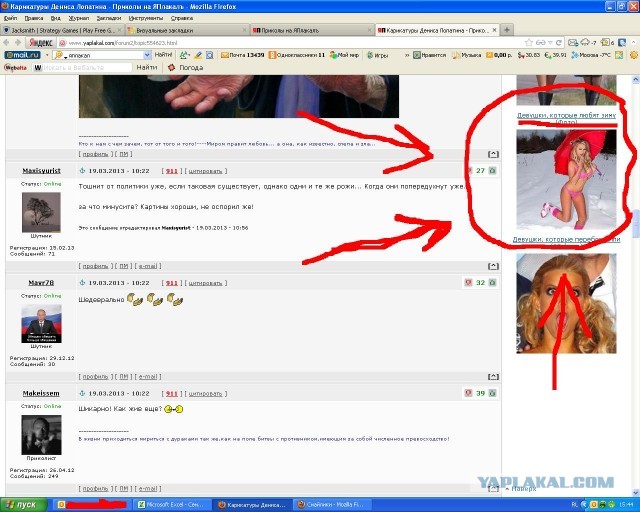Expand the mail.ru search suggestions dropdown
Screen dimensions: 640x512
pos(147,55)
